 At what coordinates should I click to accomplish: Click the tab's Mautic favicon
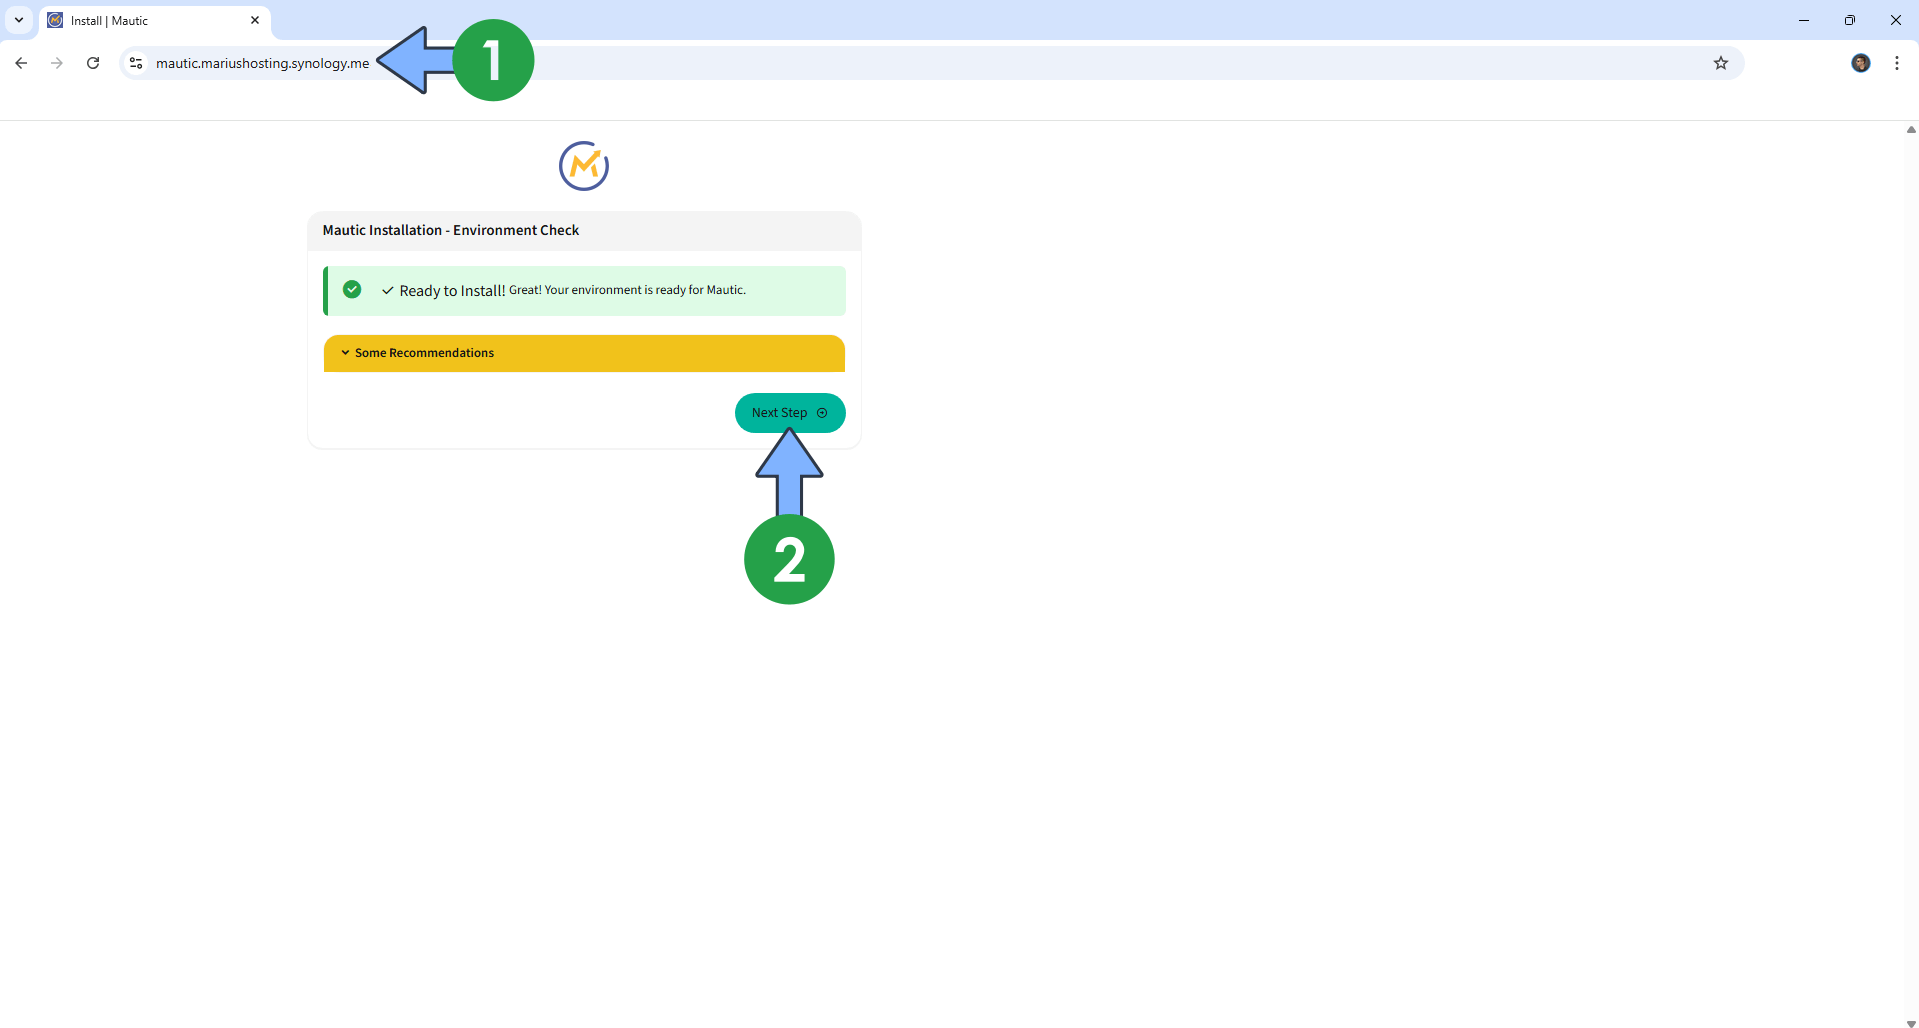[55, 20]
